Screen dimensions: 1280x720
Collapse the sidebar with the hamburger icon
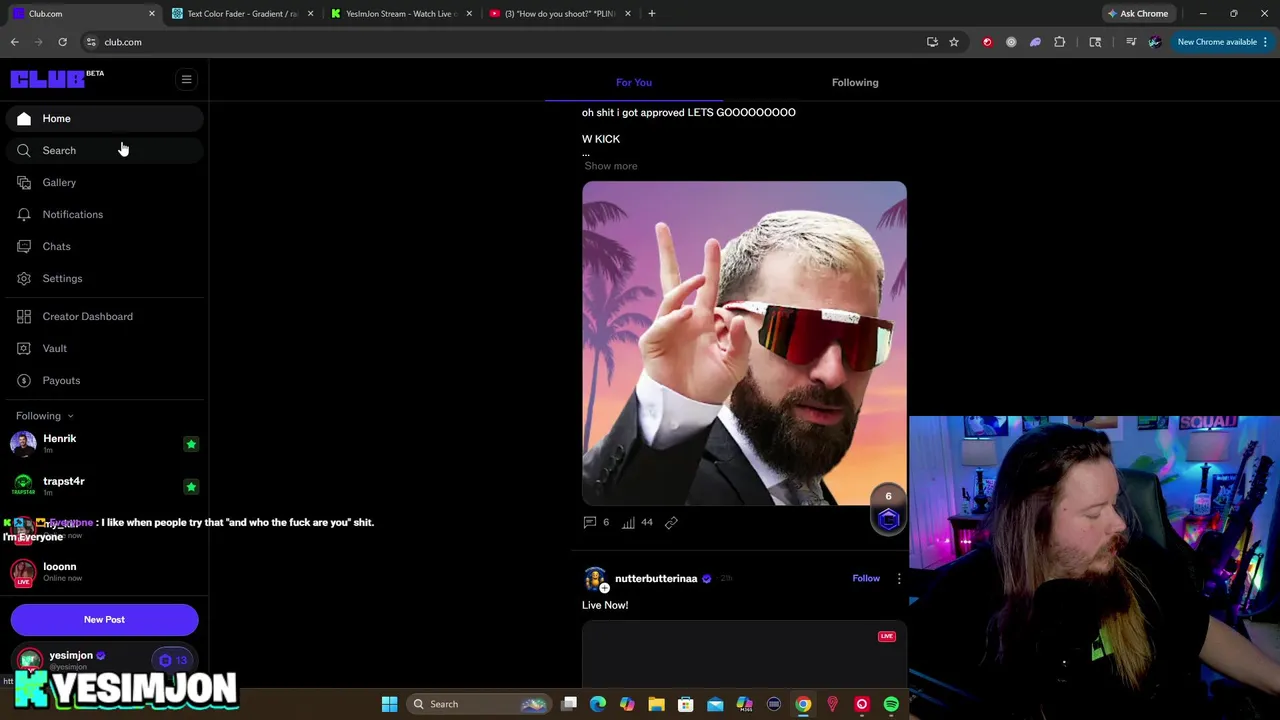click(186, 79)
